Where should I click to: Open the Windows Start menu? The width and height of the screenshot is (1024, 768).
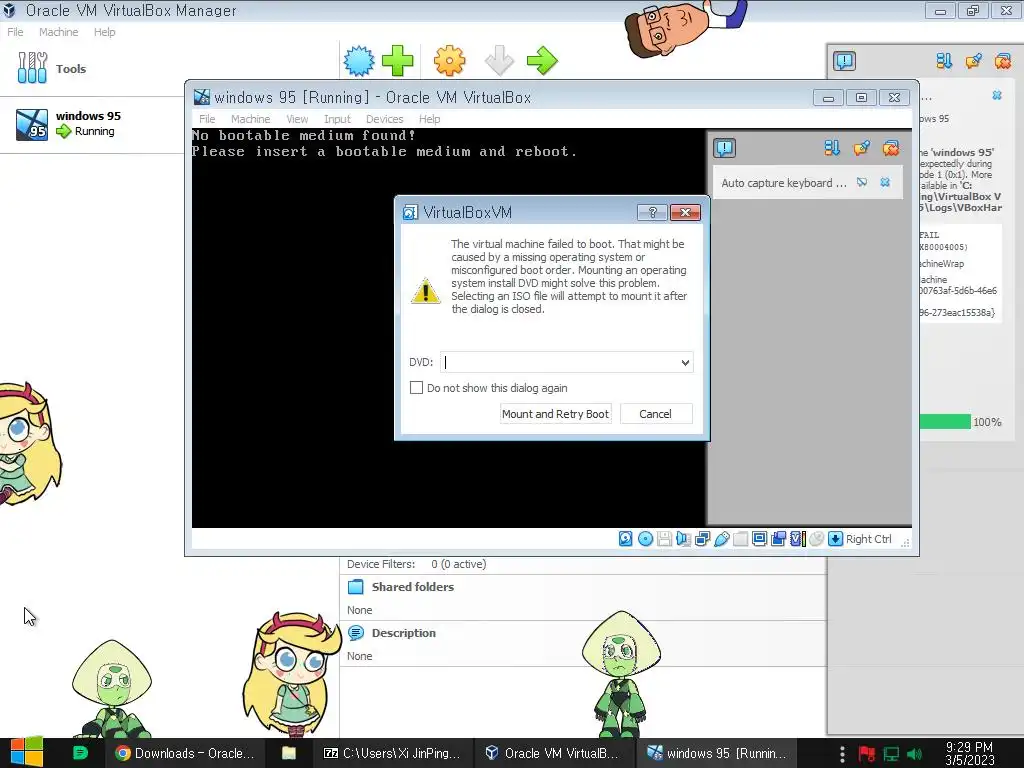pos(27,752)
